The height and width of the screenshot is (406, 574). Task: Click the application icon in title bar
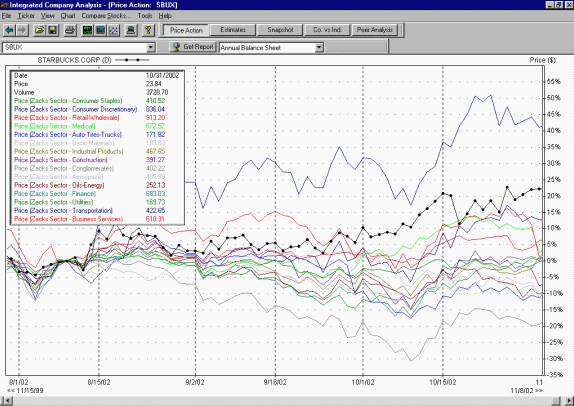pyautogui.click(x=4, y=5)
